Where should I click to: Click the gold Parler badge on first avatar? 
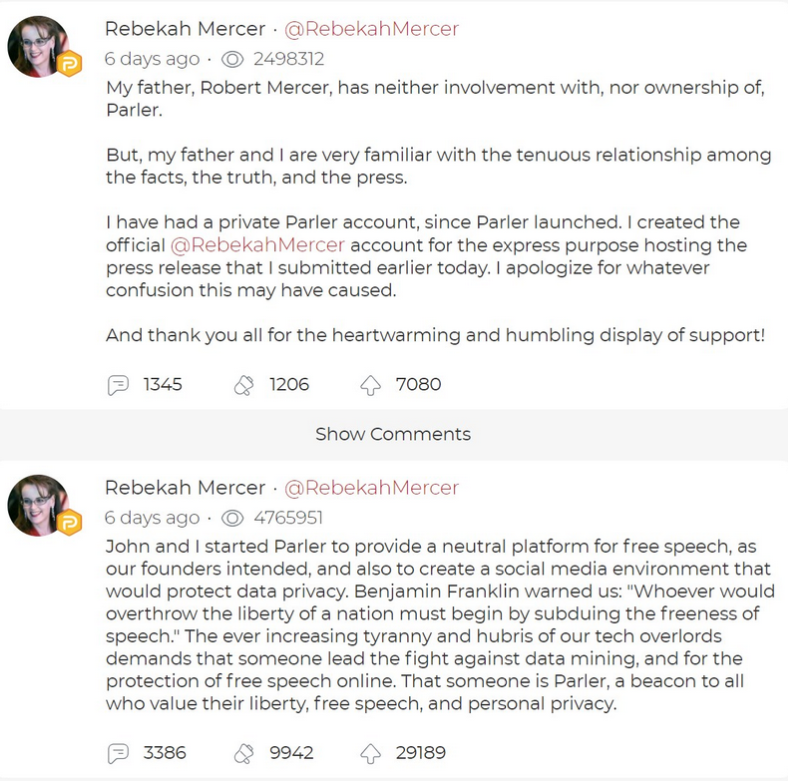coord(69,63)
